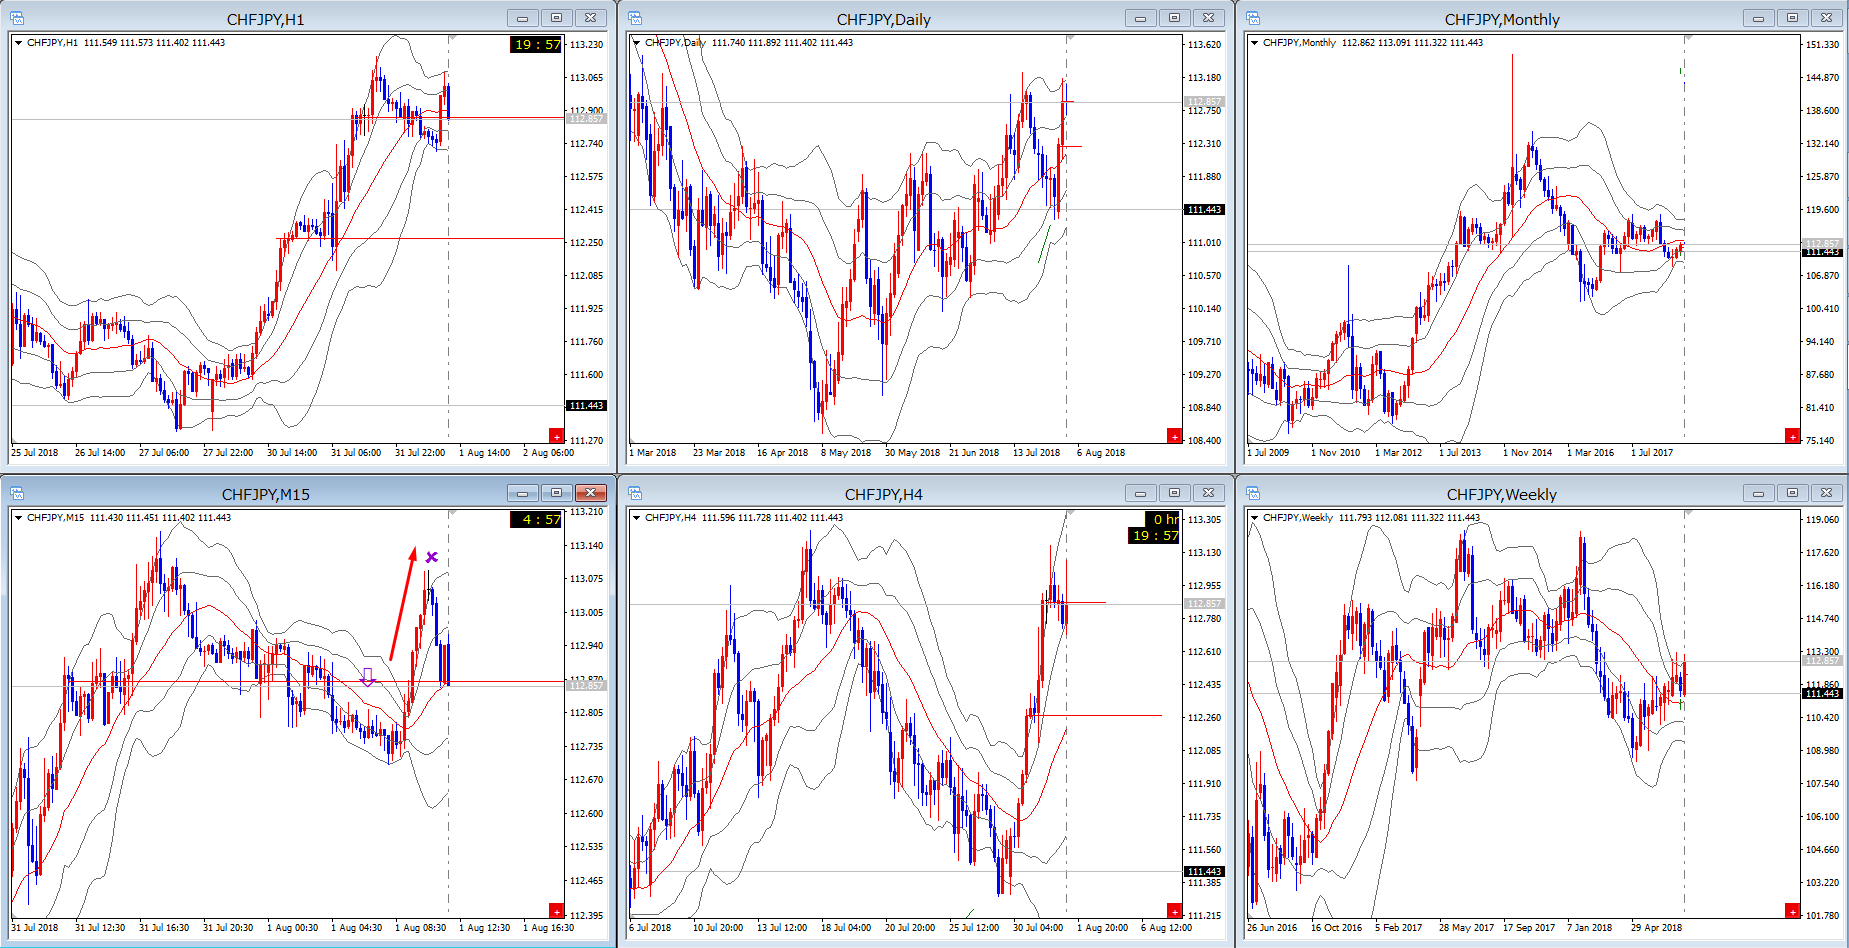The height and width of the screenshot is (948, 1849).
Task: Open the dropdown arrow beside CHFJPY,H4 label
Action: coord(636,518)
